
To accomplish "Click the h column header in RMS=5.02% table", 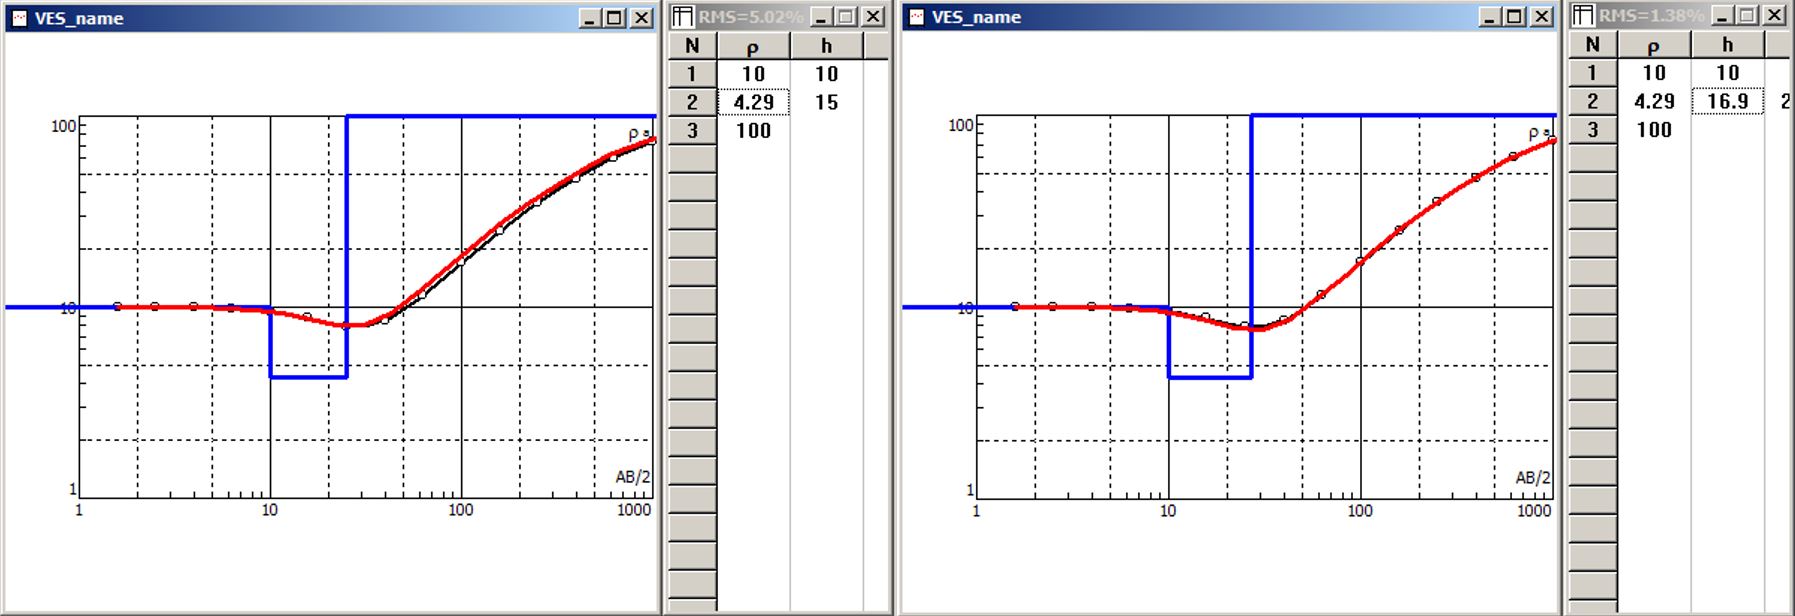I will tap(827, 46).
